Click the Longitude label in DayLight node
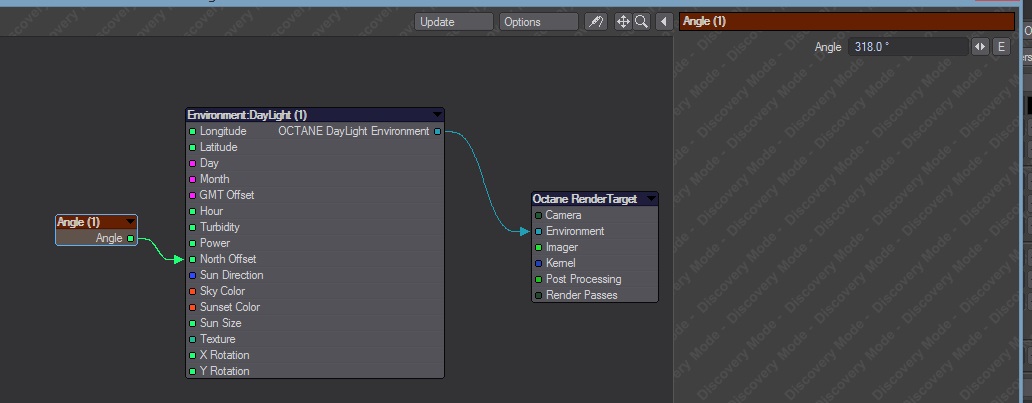1032x403 pixels. point(223,131)
